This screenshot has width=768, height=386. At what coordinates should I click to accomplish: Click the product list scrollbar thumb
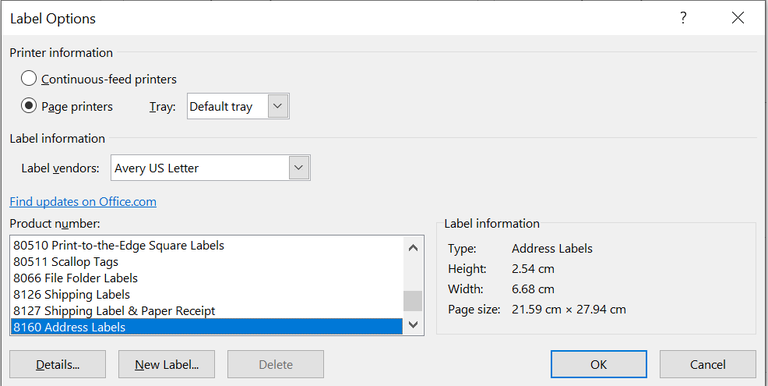(x=413, y=301)
